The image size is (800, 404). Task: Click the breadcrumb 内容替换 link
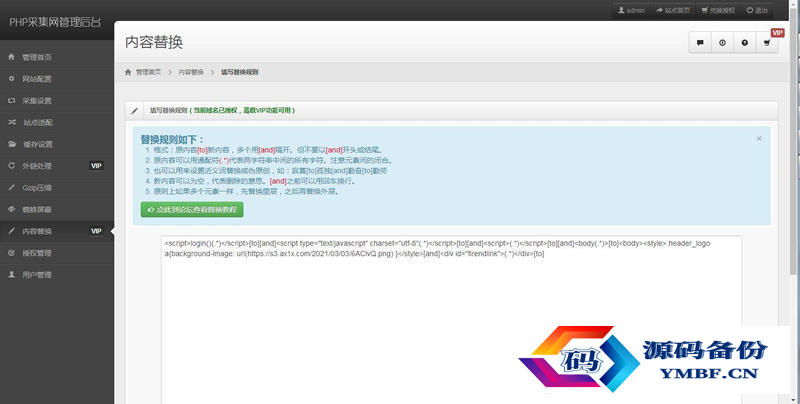tap(191, 72)
